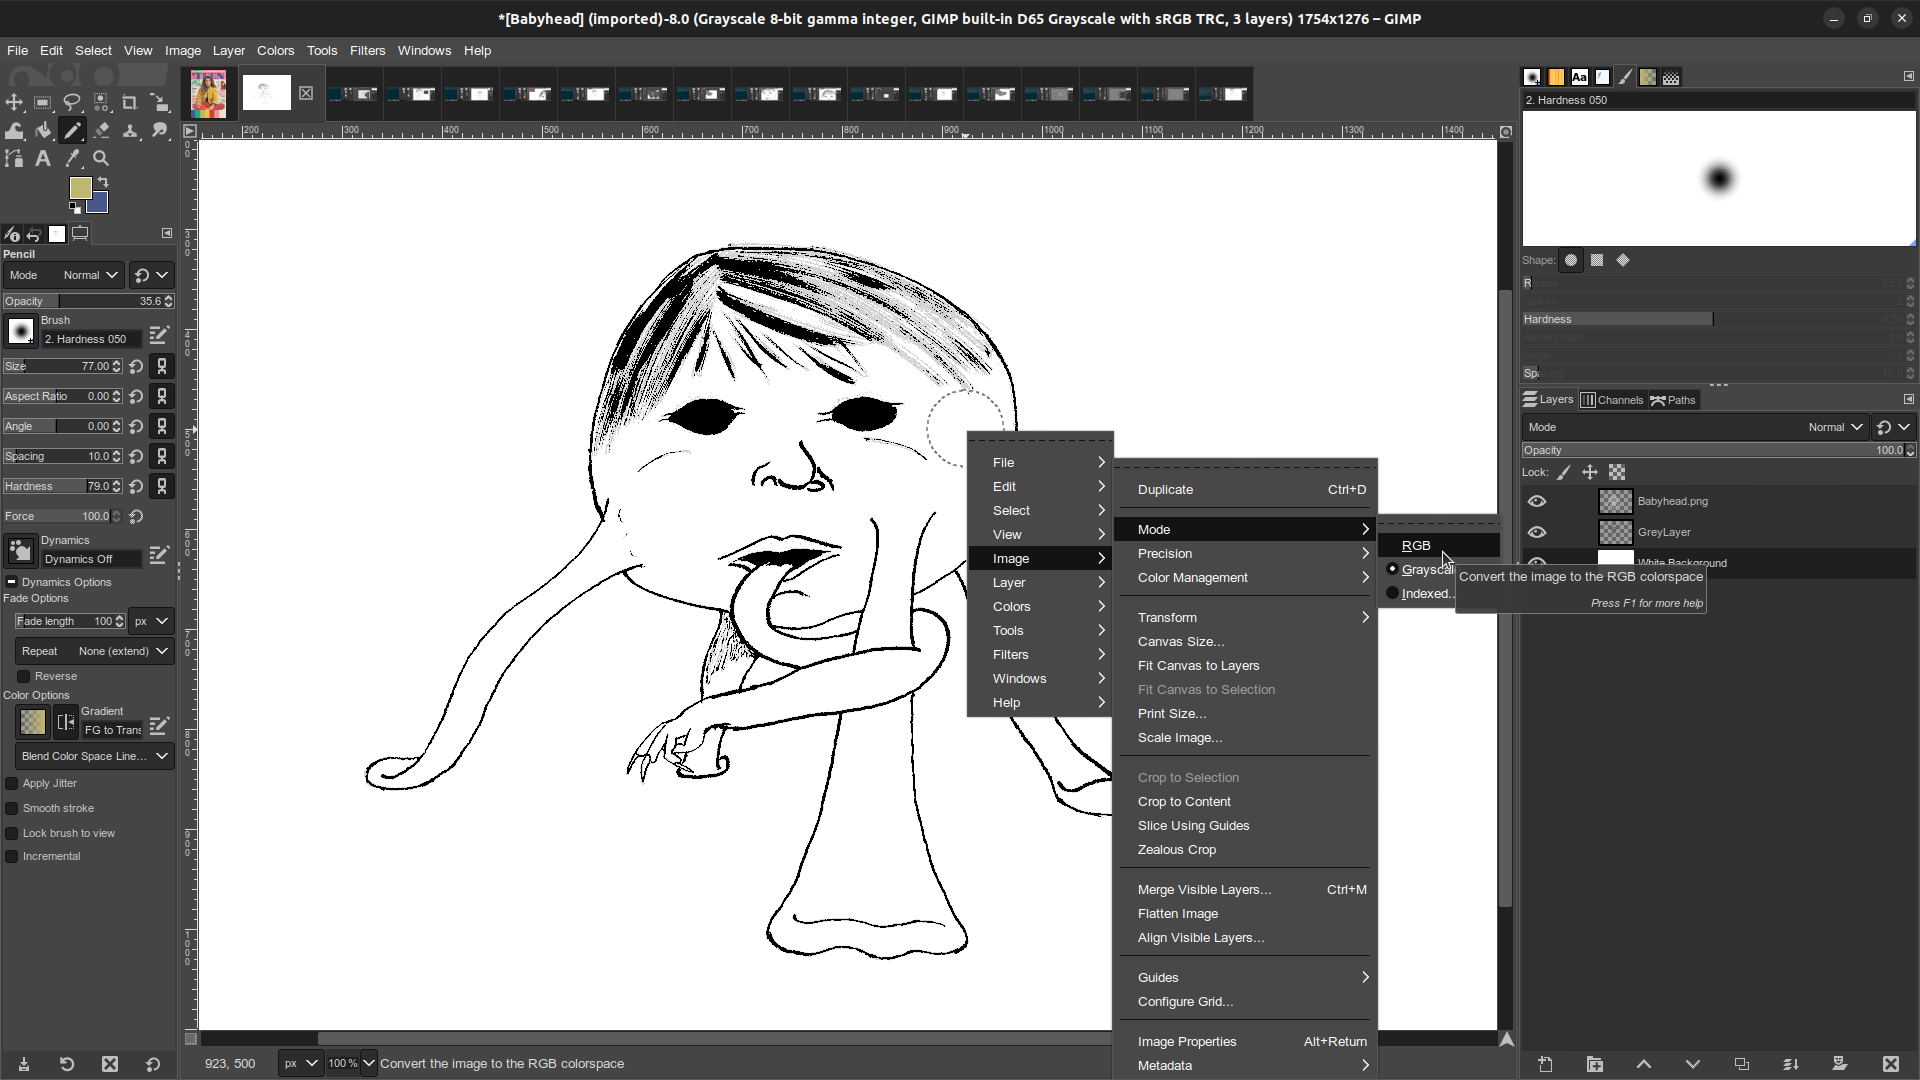1920x1080 pixels.
Task: Toggle visibility of GreyLayer
Action: (1537, 532)
